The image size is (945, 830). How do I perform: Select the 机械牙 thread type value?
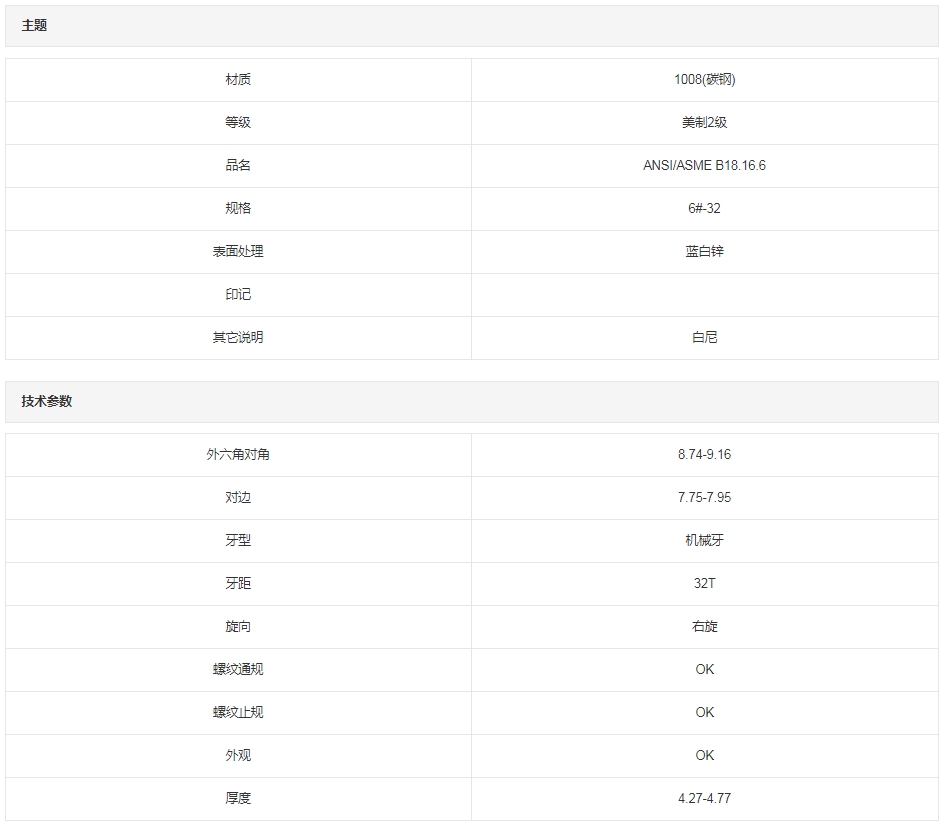click(x=704, y=541)
